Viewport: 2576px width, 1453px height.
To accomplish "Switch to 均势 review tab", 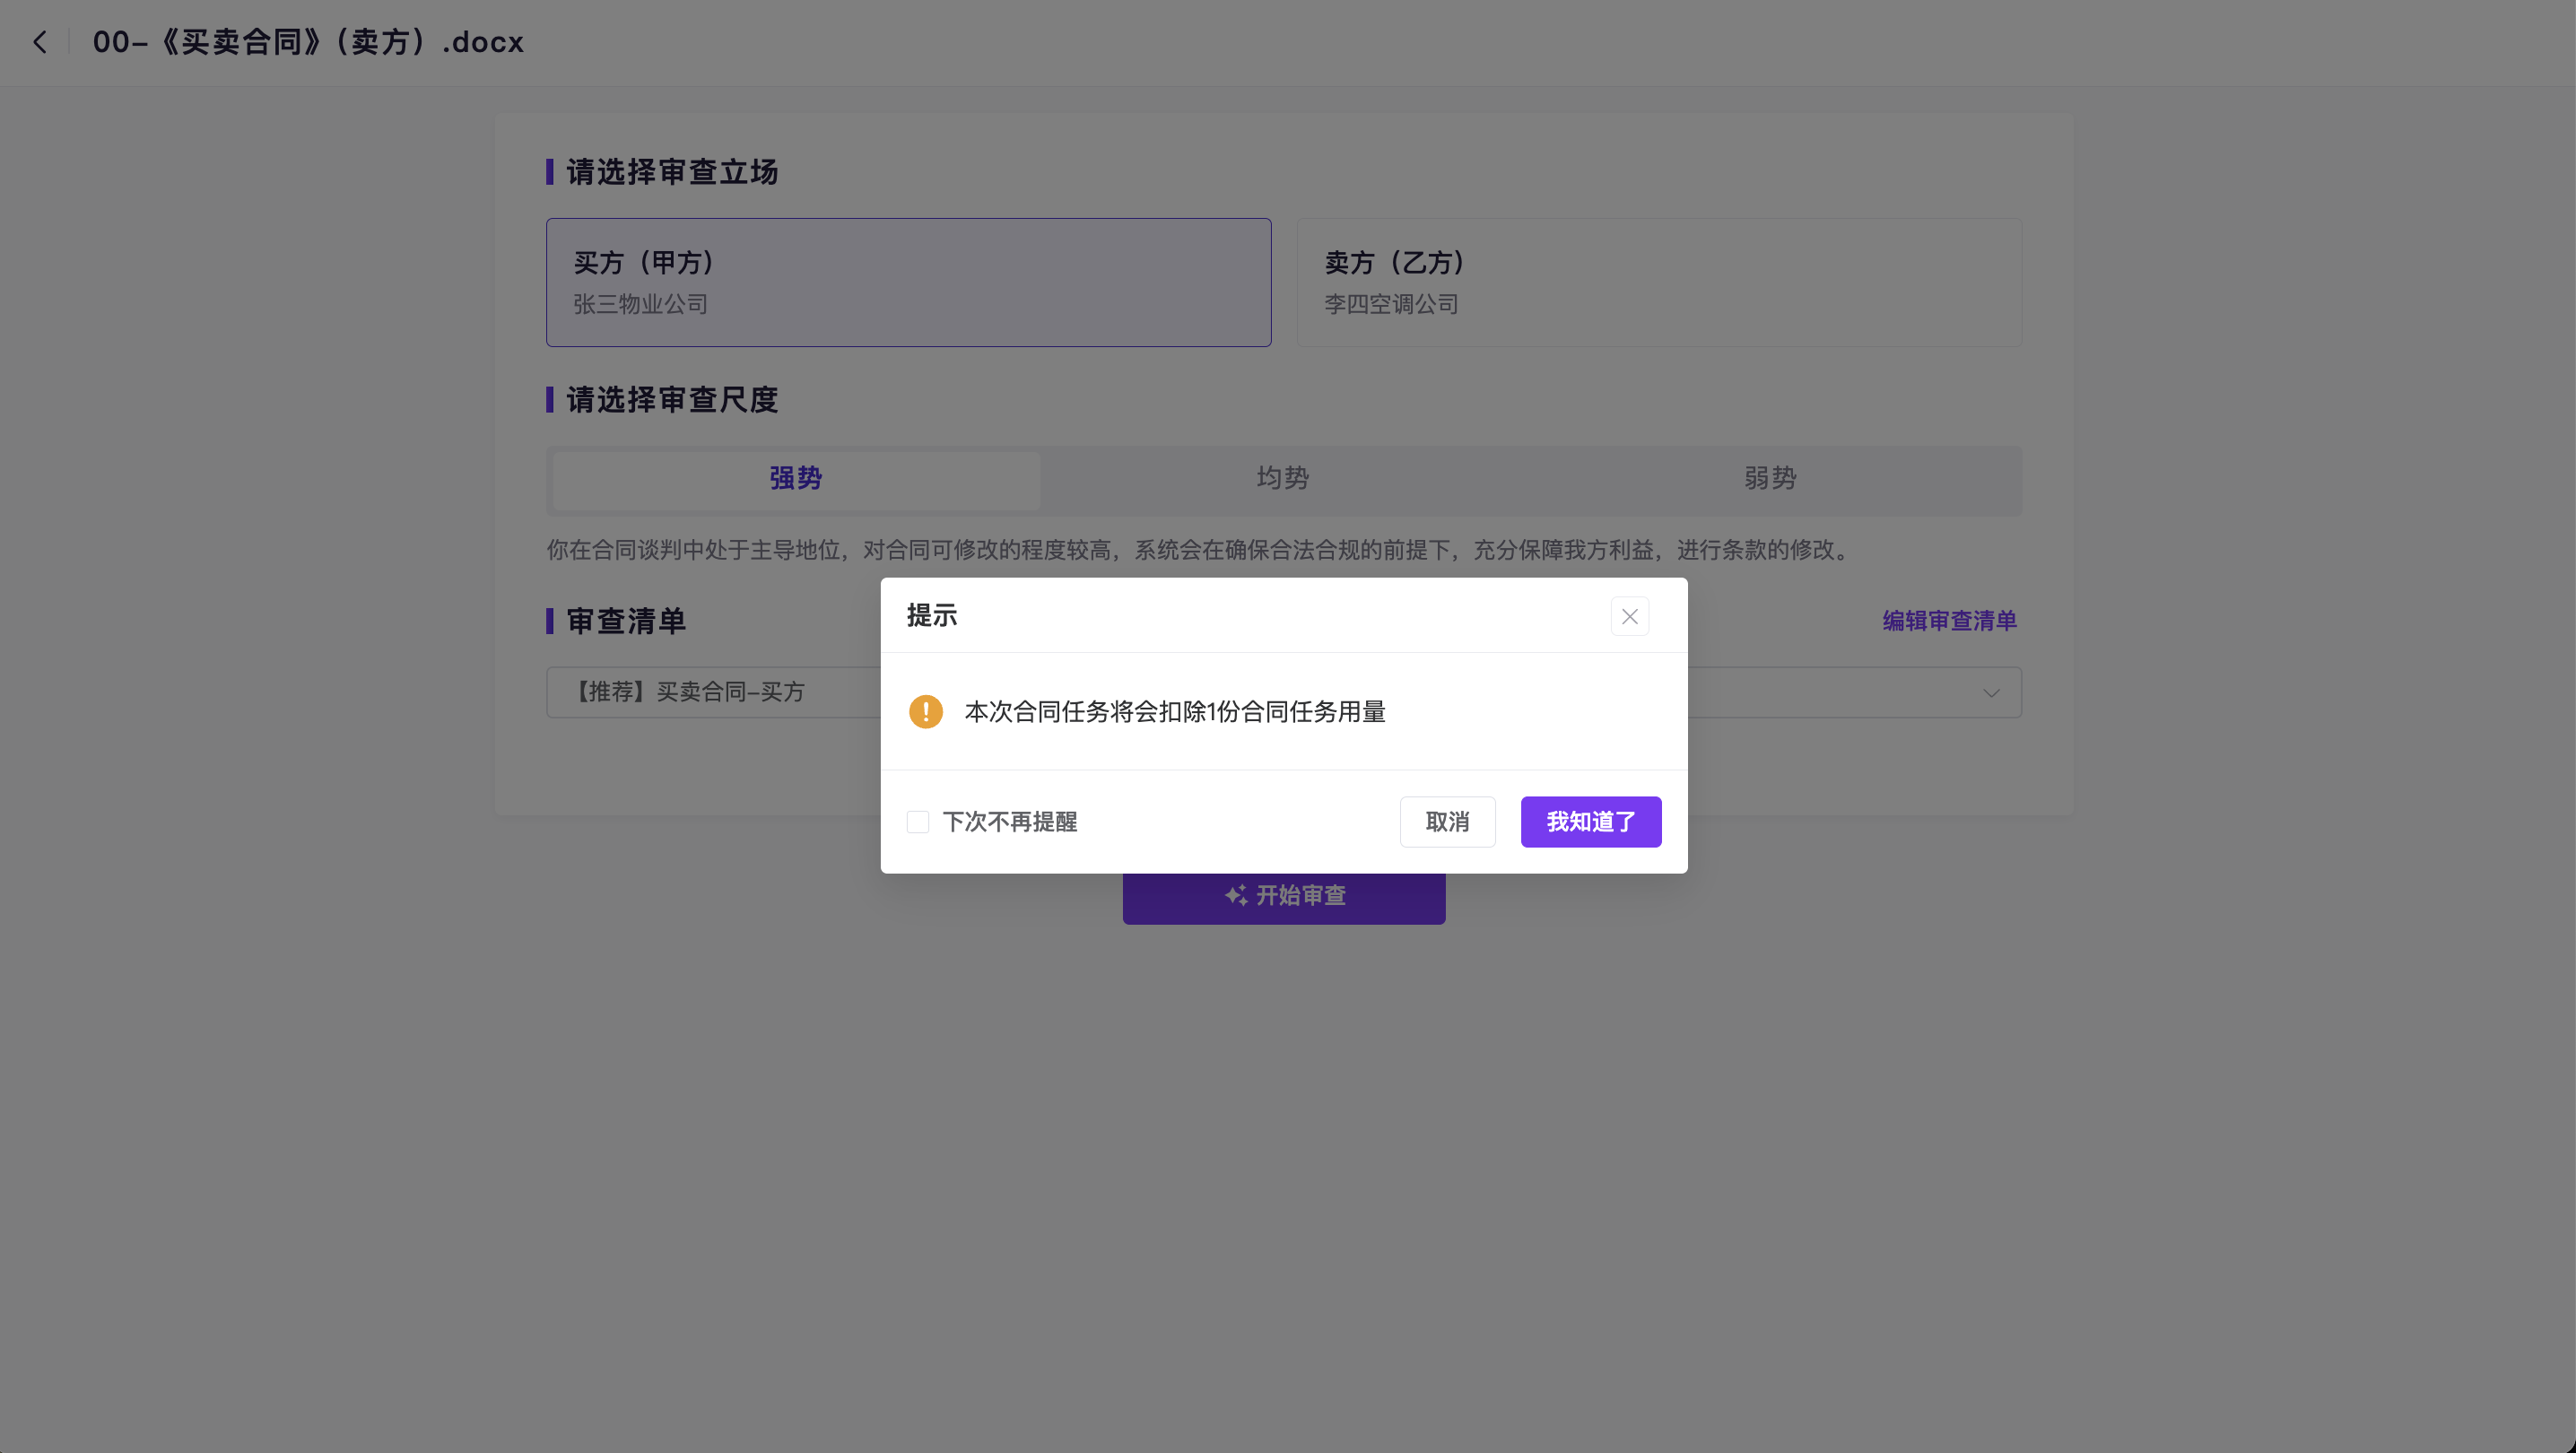I will pyautogui.click(x=1282, y=479).
